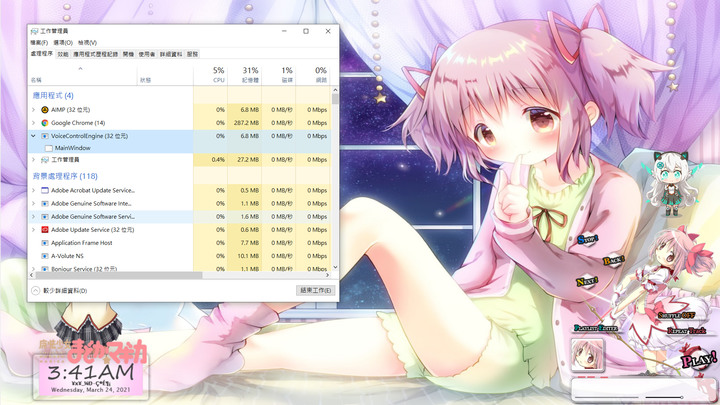720x405 pixels.
Task: Switch to the 服務 tab
Action: point(192,54)
